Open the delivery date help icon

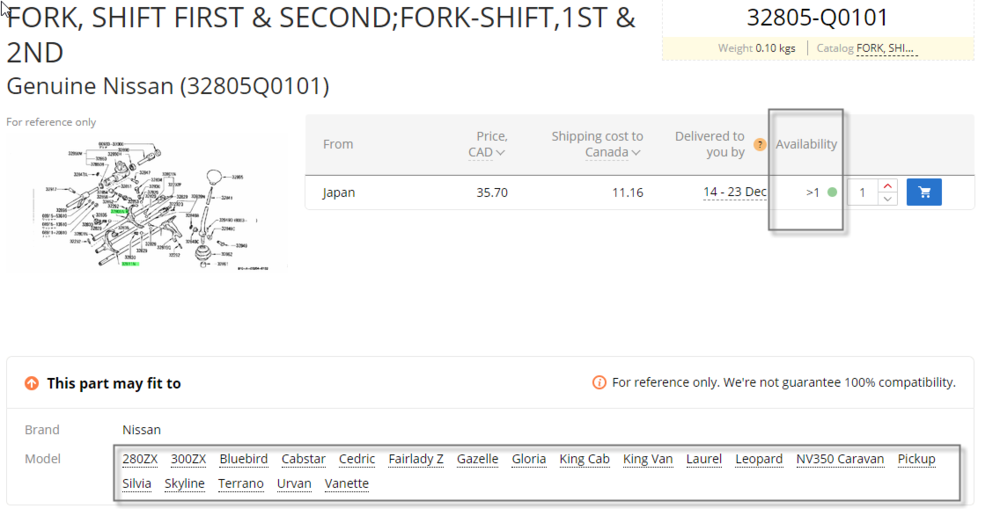[760, 144]
